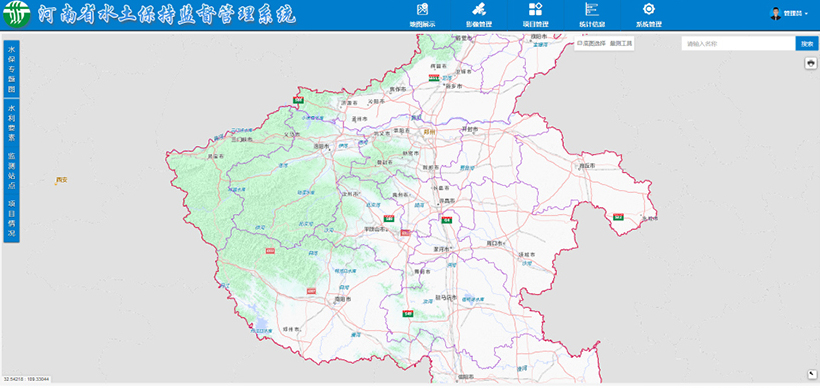Click the 搜索 search button
Viewport: 820px width, 388px height.
click(807, 44)
